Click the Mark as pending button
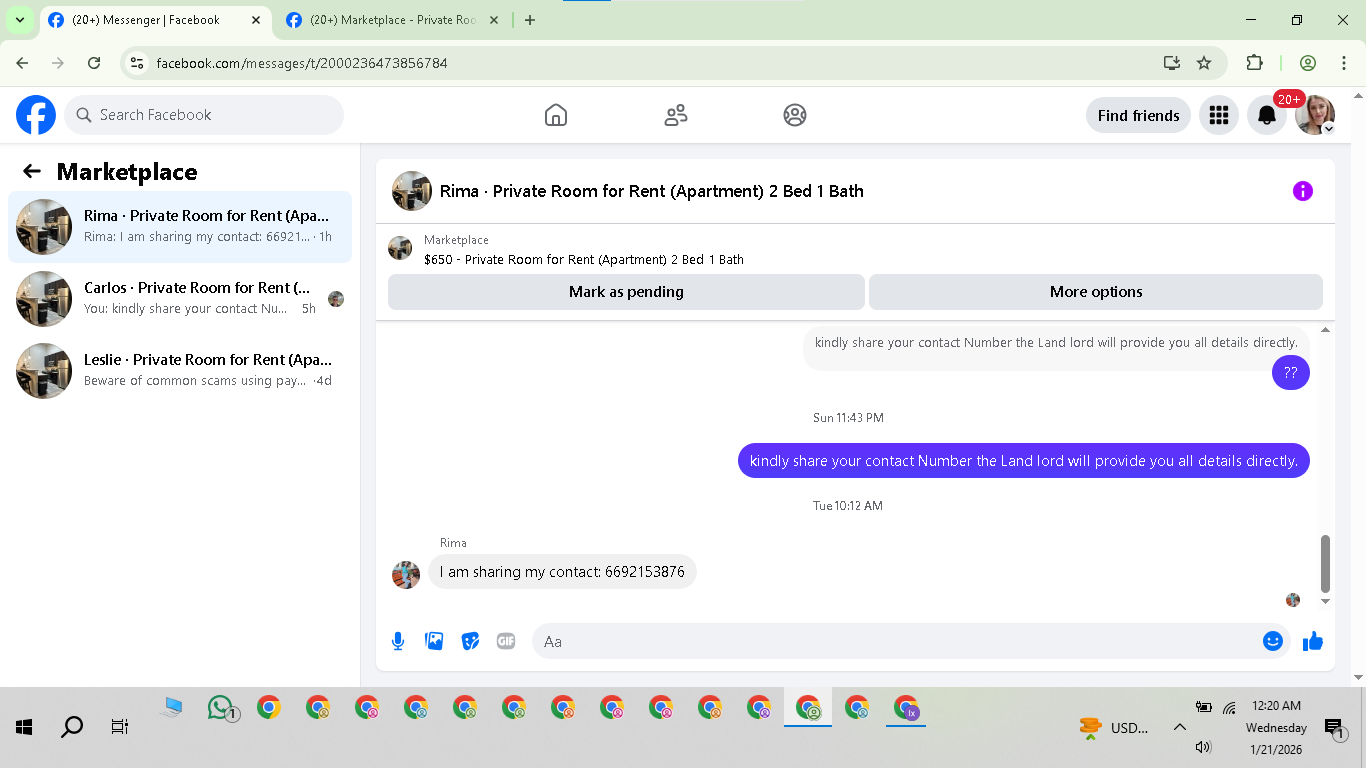The image size is (1366, 768). (626, 292)
